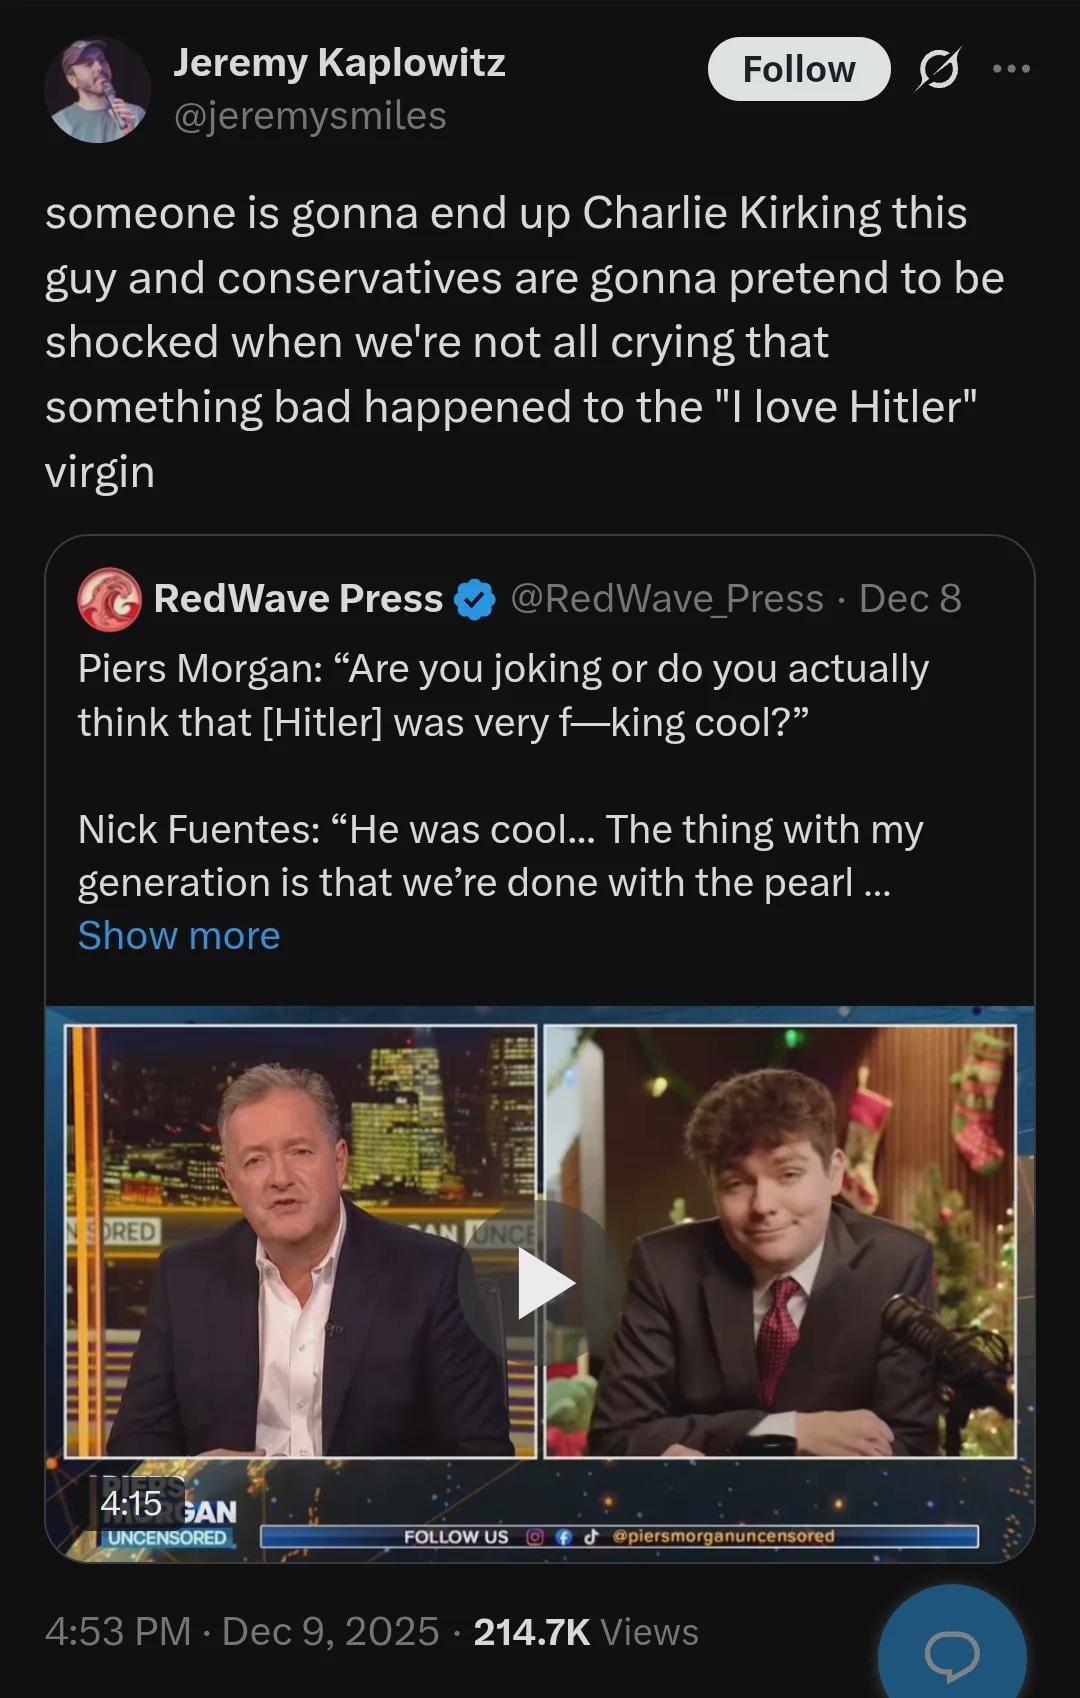Click the Jeremy Kaplowitz display name
Viewport: 1080px width, 1698px height.
(339, 63)
